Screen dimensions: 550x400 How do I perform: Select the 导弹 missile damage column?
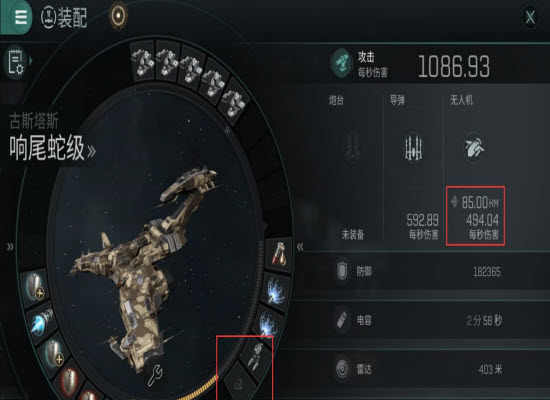pos(414,167)
